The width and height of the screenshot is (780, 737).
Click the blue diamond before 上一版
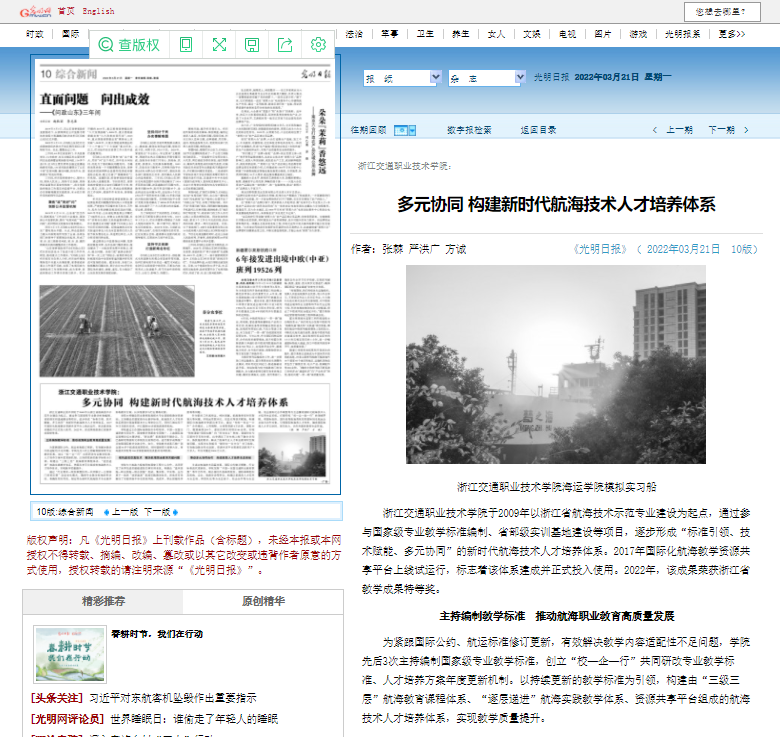point(106,511)
